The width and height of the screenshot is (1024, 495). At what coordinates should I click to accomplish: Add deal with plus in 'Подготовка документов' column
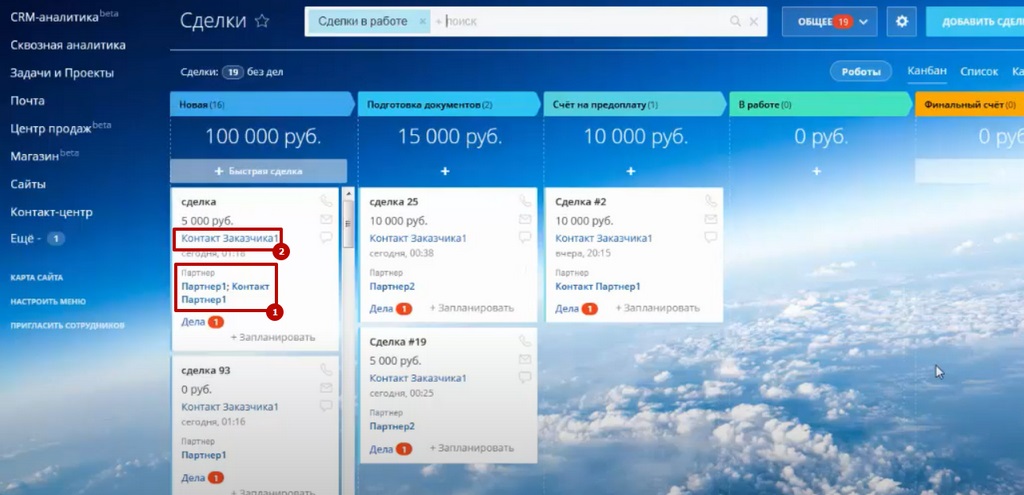click(x=445, y=171)
